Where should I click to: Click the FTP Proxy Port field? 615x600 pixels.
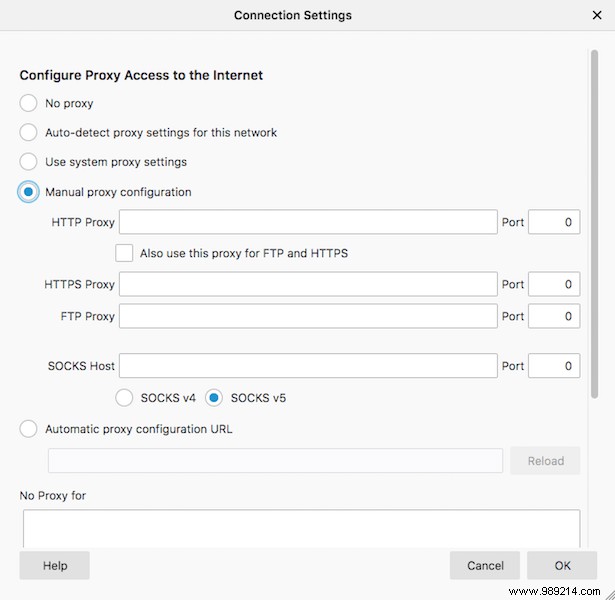pyautogui.click(x=554, y=316)
